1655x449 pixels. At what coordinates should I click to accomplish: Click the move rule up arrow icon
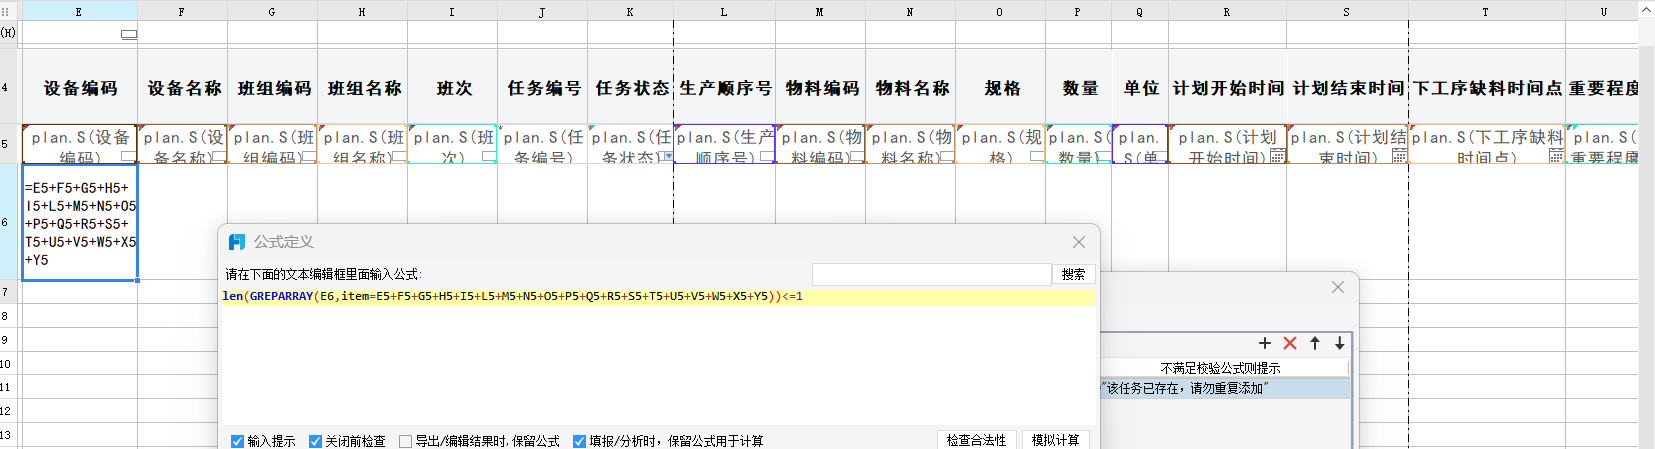point(1315,343)
